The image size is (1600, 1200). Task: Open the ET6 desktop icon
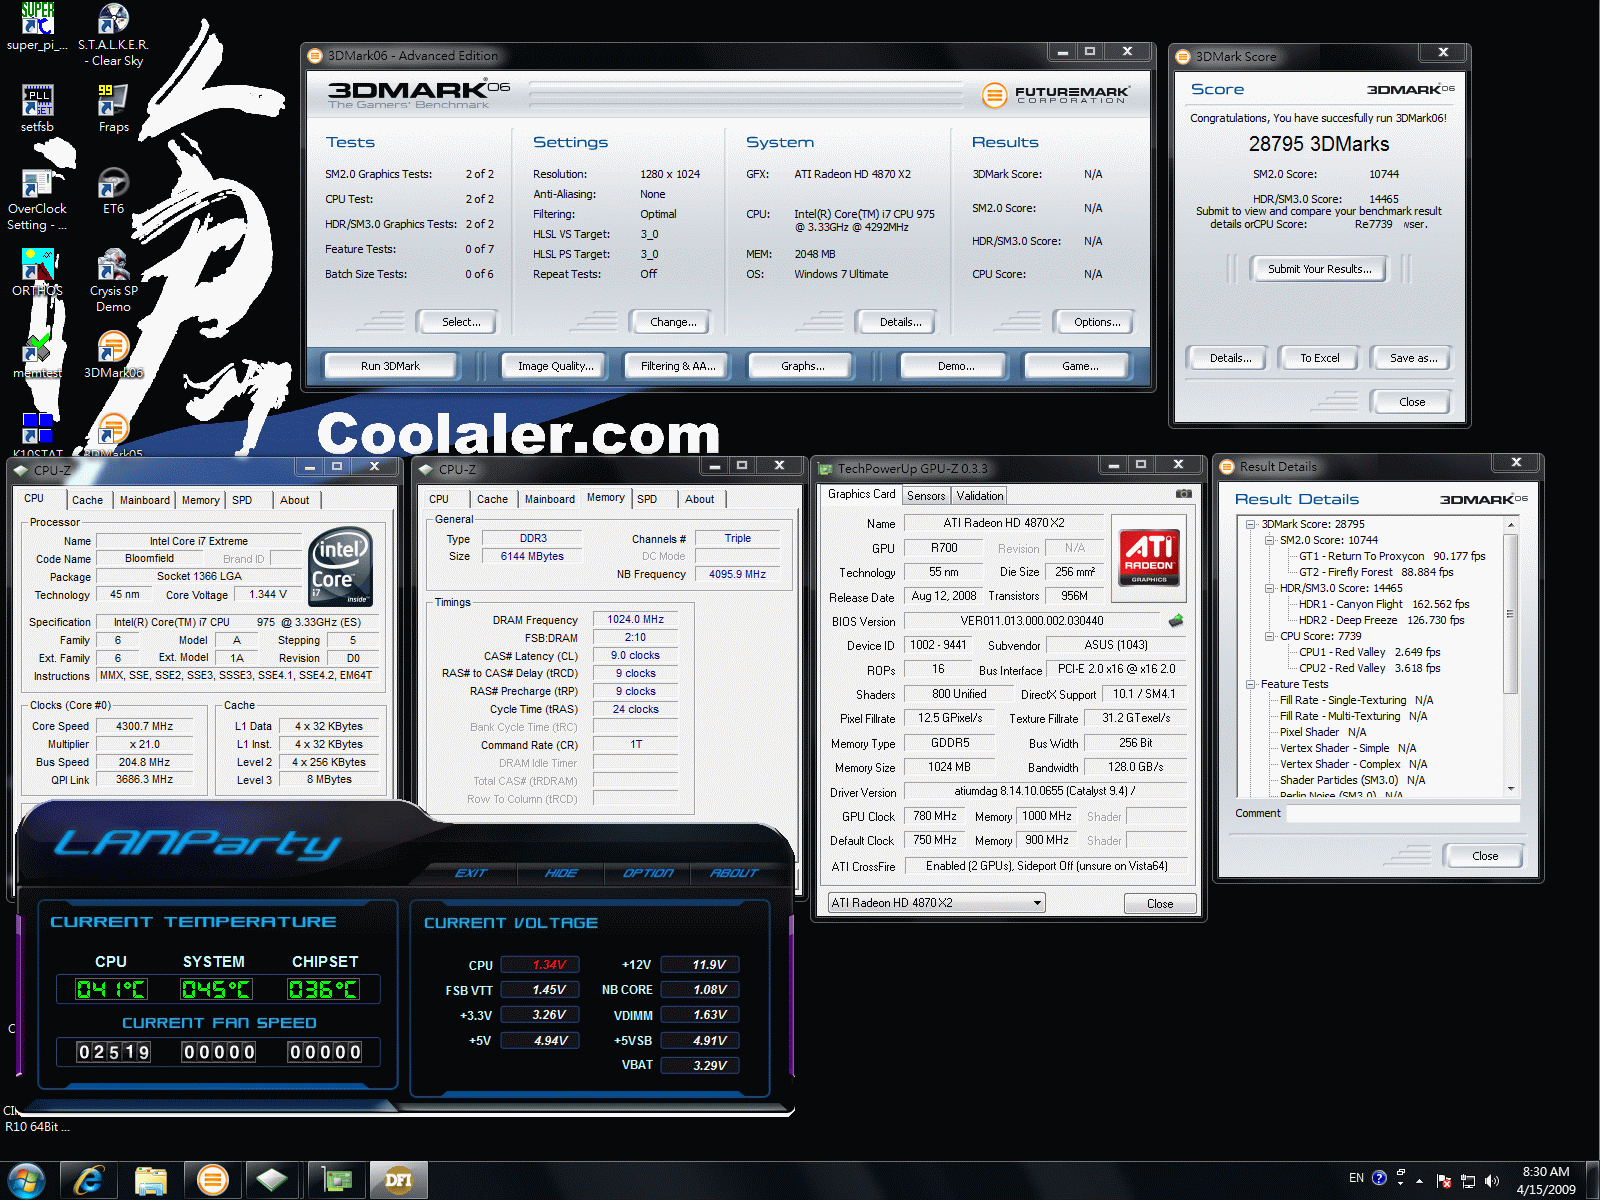pyautogui.click(x=113, y=191)
